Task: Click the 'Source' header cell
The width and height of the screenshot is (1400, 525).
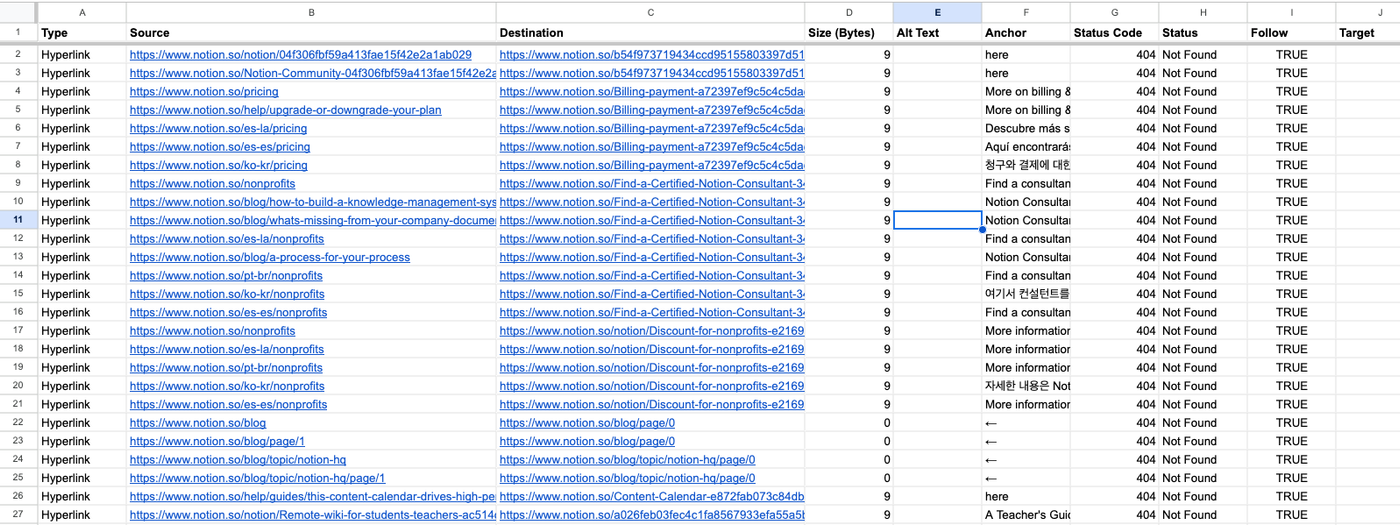Action: click(x=311, y=33)
